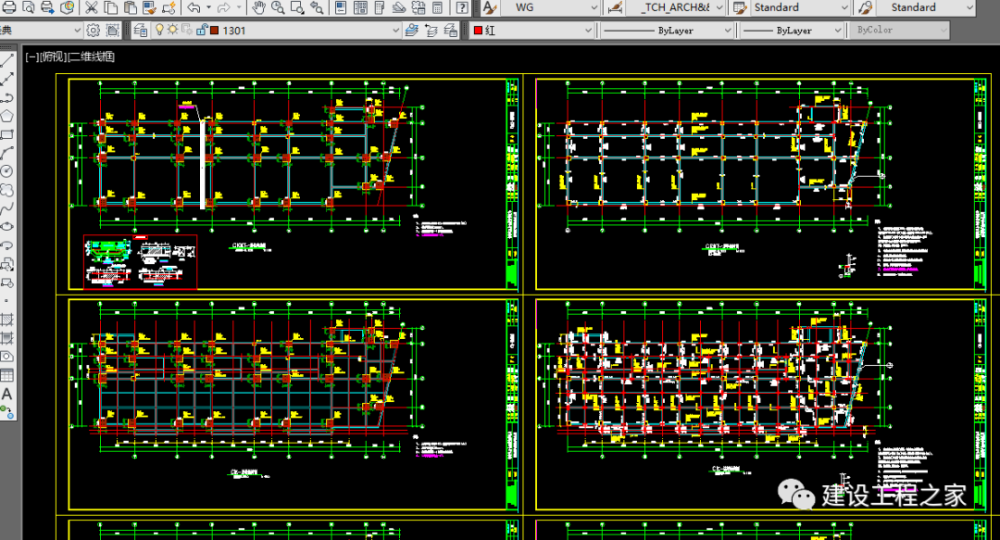Viewport: 1000px width, 540px height.
Task: Open the _TCH_ARCH dimension style dropdown
Action: coord(675,8)
